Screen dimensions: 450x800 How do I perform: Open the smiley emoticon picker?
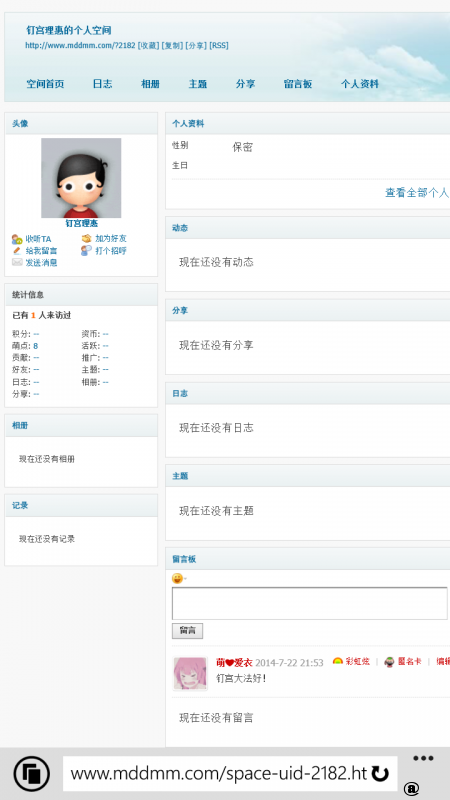[177, 578]
